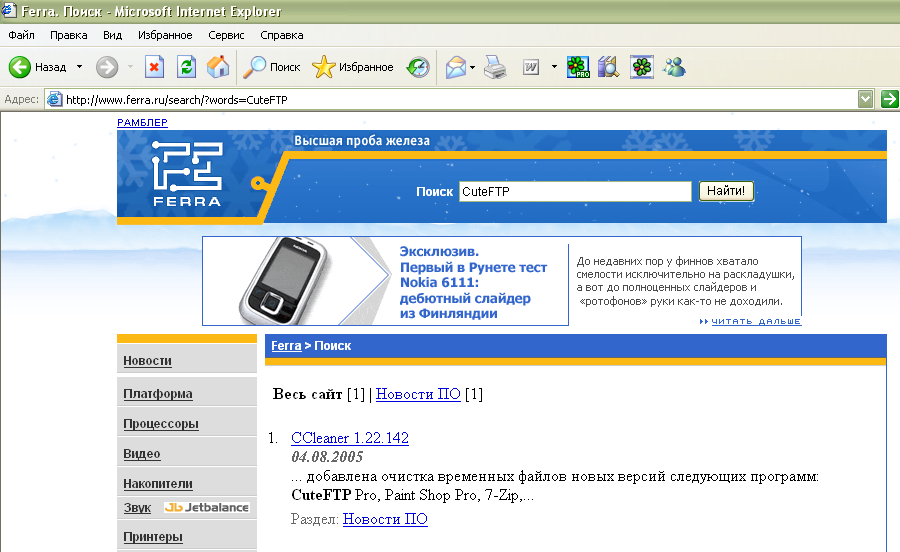Click the Mail envelope icon
This screenshot has width=900, height=552.
pos(455,67)
